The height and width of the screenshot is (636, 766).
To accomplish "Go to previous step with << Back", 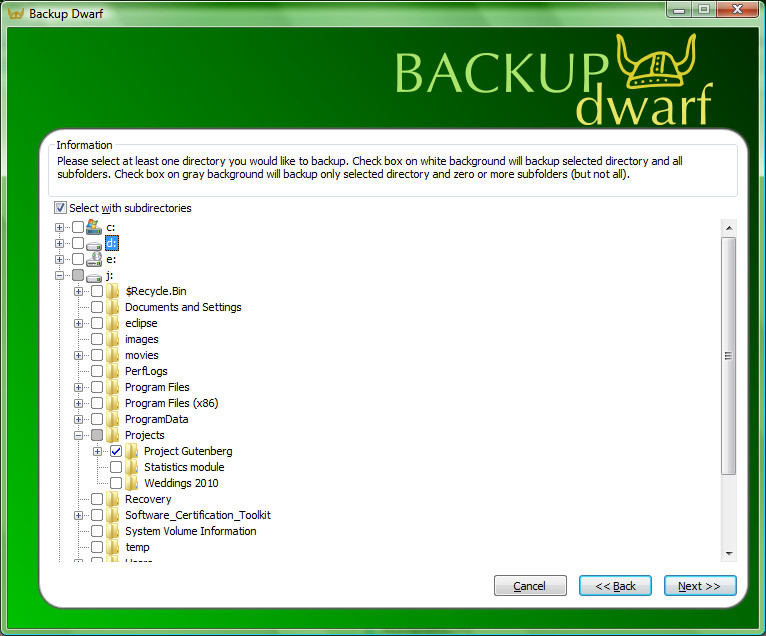I will pyautogui.click(x=615, y=586).
